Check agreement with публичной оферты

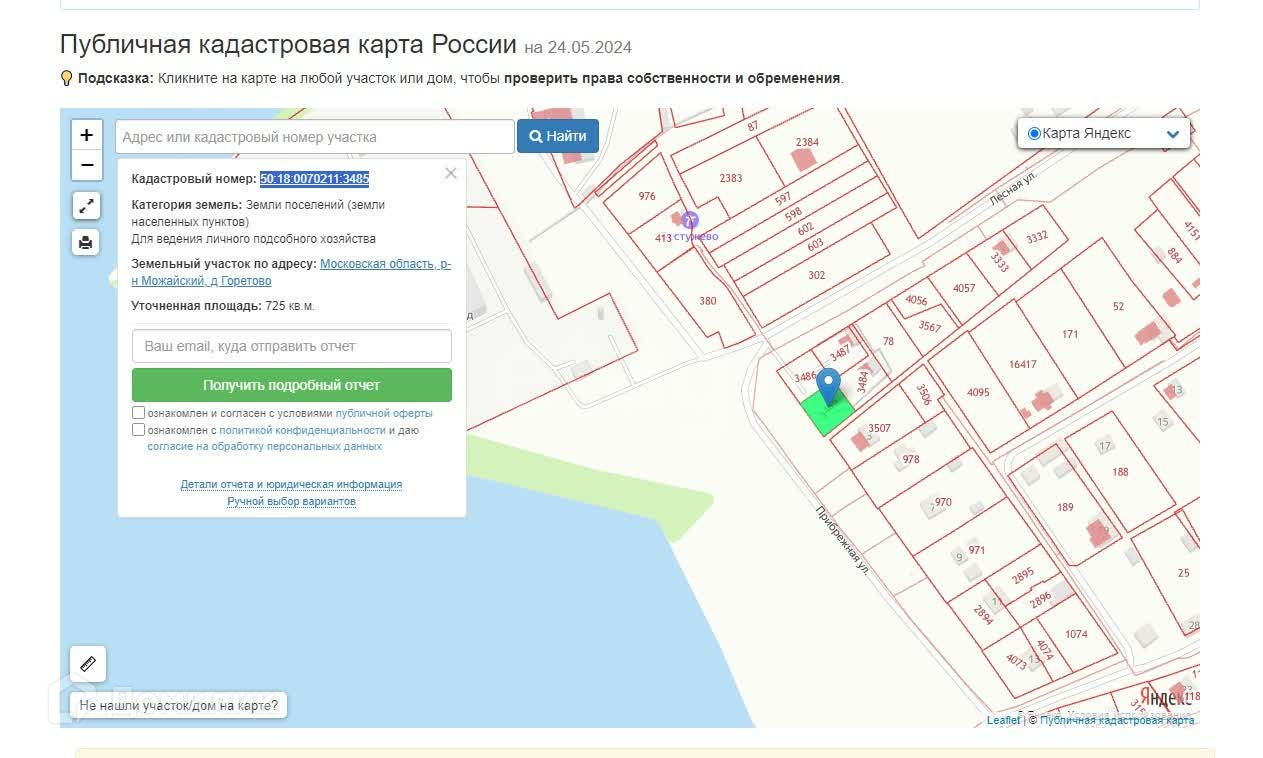[x=138, y=412]
